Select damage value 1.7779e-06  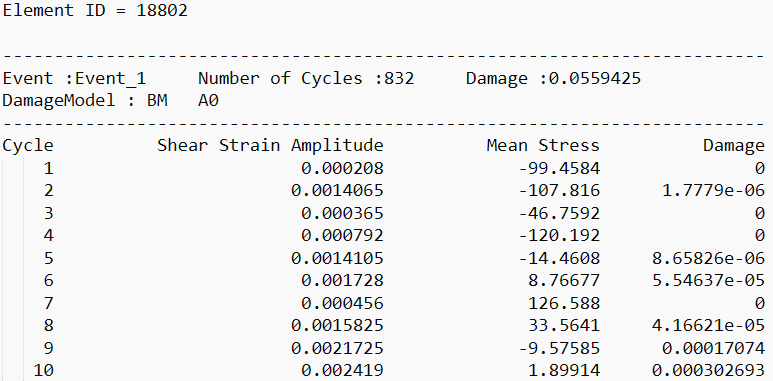pos(713,190)
